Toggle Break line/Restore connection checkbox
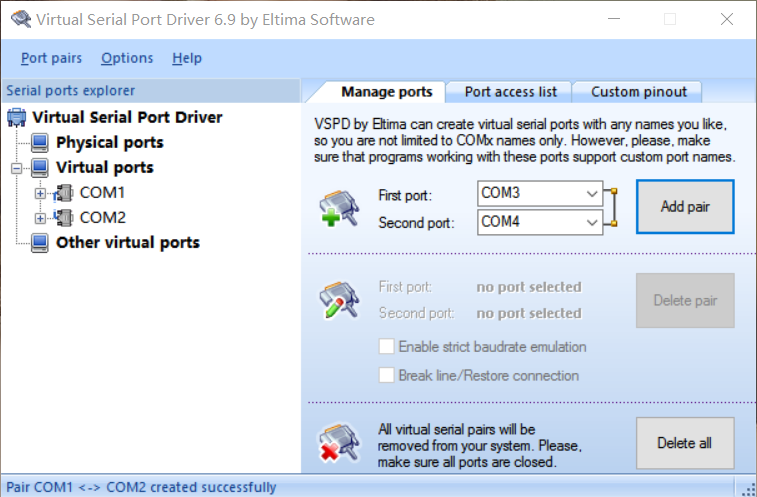This screenshot has height=497, width=757. pyautogui.click(x=386, y=375)
